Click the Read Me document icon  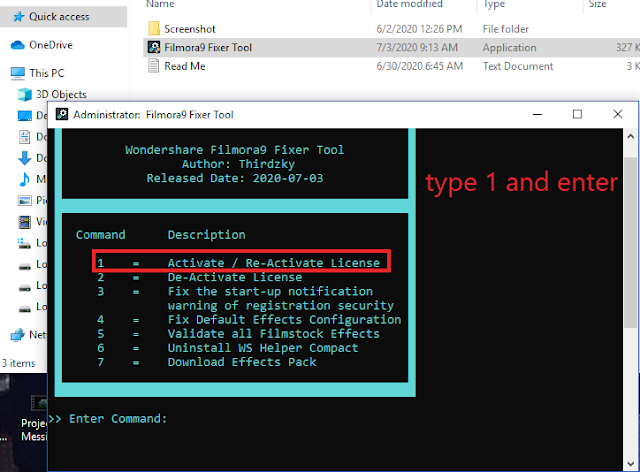click(153, 66)
